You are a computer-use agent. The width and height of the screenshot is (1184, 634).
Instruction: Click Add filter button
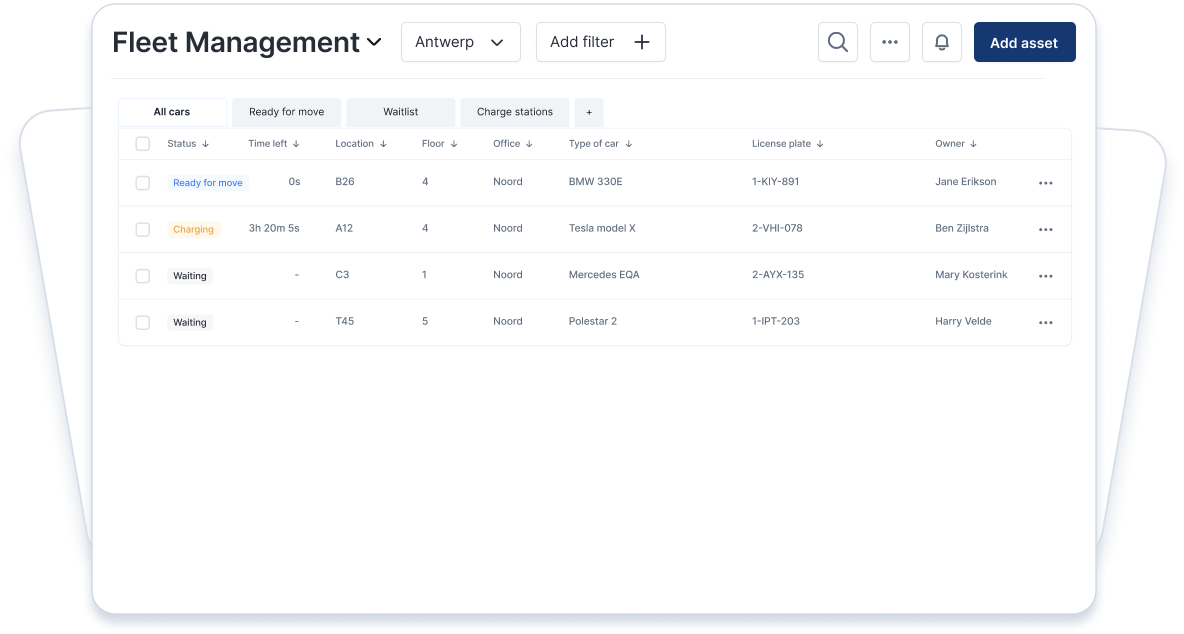coord(600,42)
